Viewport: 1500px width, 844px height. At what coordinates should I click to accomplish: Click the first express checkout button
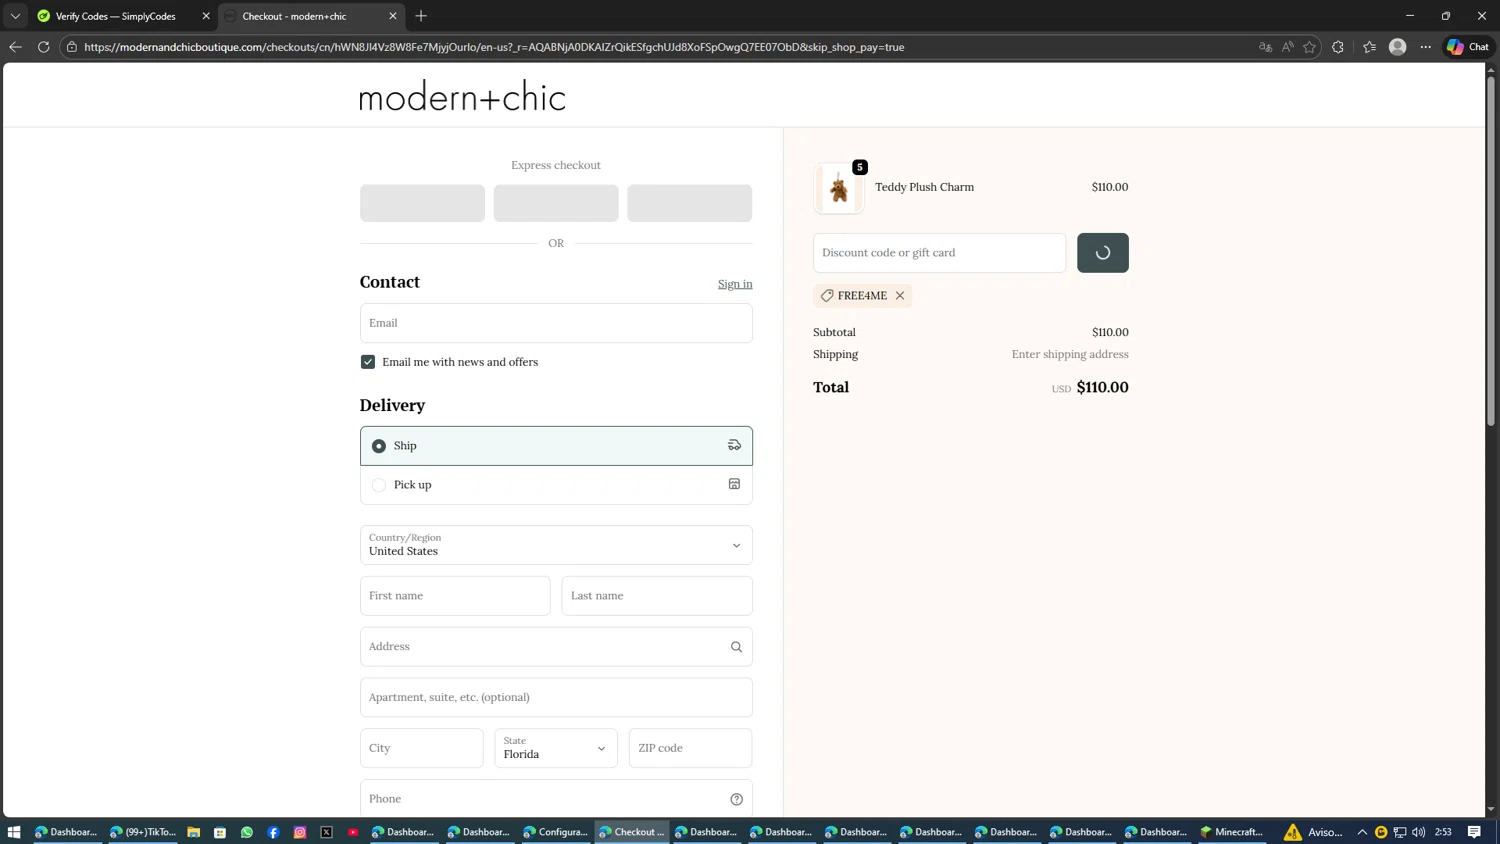pos(422,203)
